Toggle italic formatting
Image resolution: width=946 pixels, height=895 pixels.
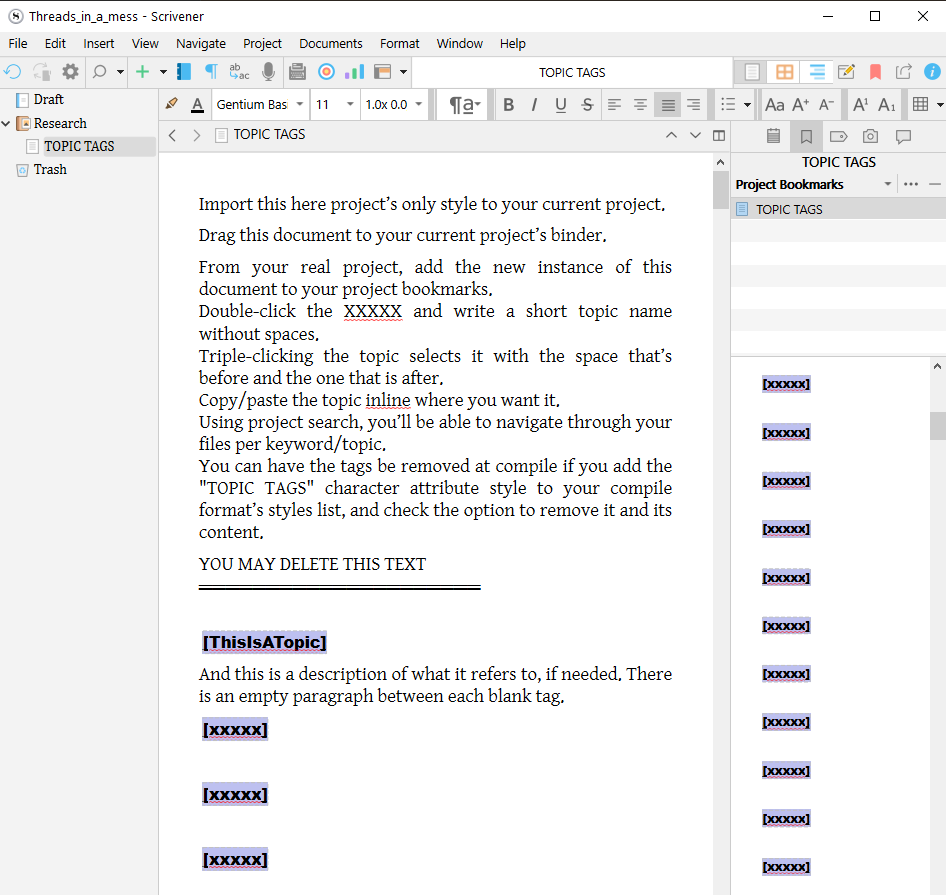pyautogui.click(x=534, y=105)
